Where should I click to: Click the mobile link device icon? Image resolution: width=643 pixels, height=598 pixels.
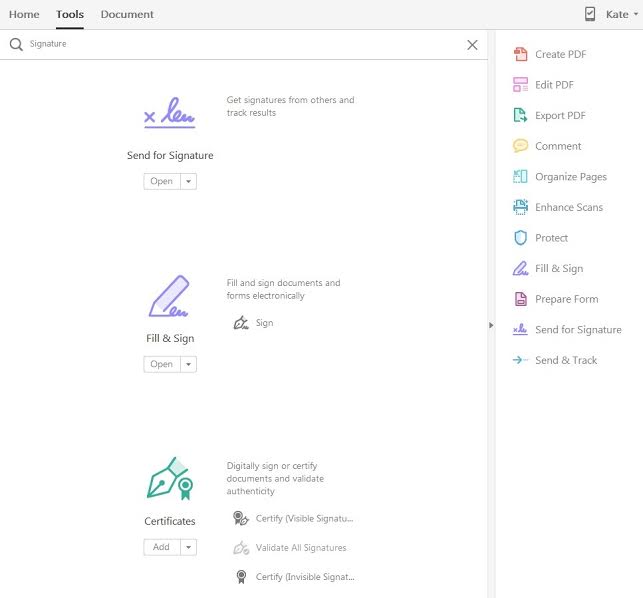coord(590,14)
